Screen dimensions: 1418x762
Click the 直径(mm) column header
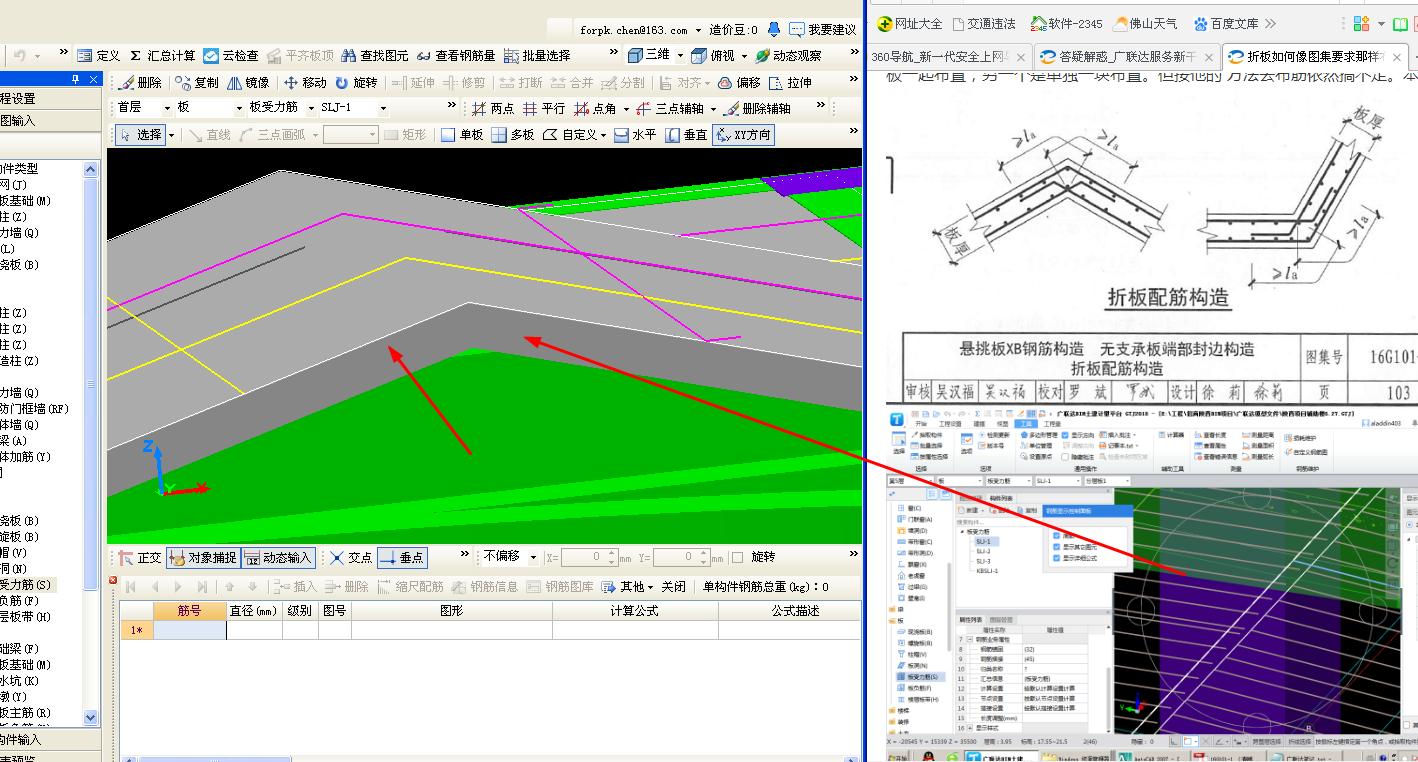click(253, 610)
